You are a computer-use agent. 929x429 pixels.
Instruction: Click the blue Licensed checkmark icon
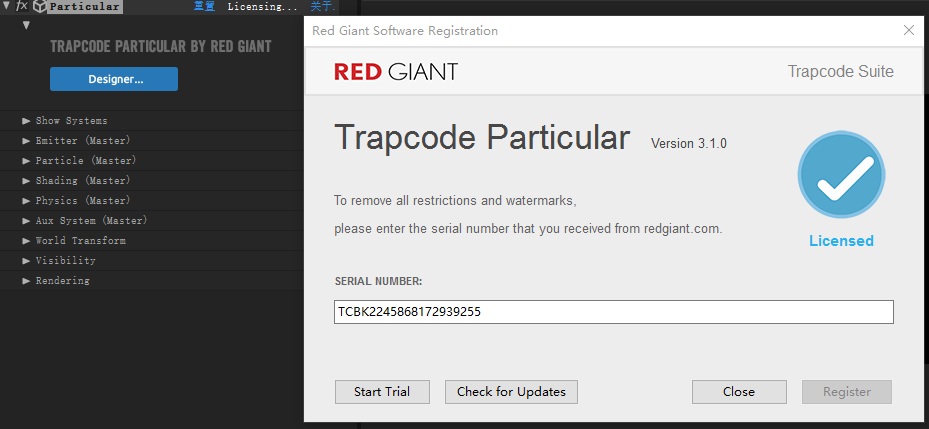pos(841,175)
